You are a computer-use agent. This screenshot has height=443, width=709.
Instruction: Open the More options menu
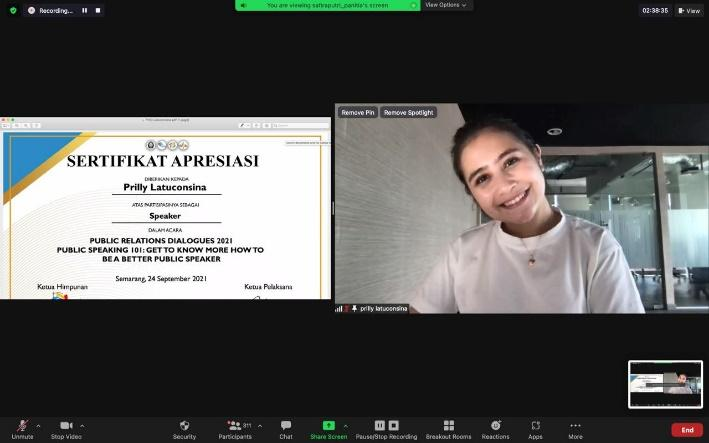click(575, 426)
